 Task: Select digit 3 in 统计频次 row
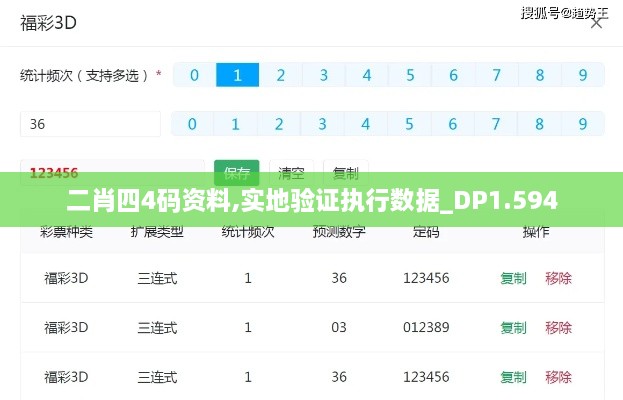click(324, 75)
